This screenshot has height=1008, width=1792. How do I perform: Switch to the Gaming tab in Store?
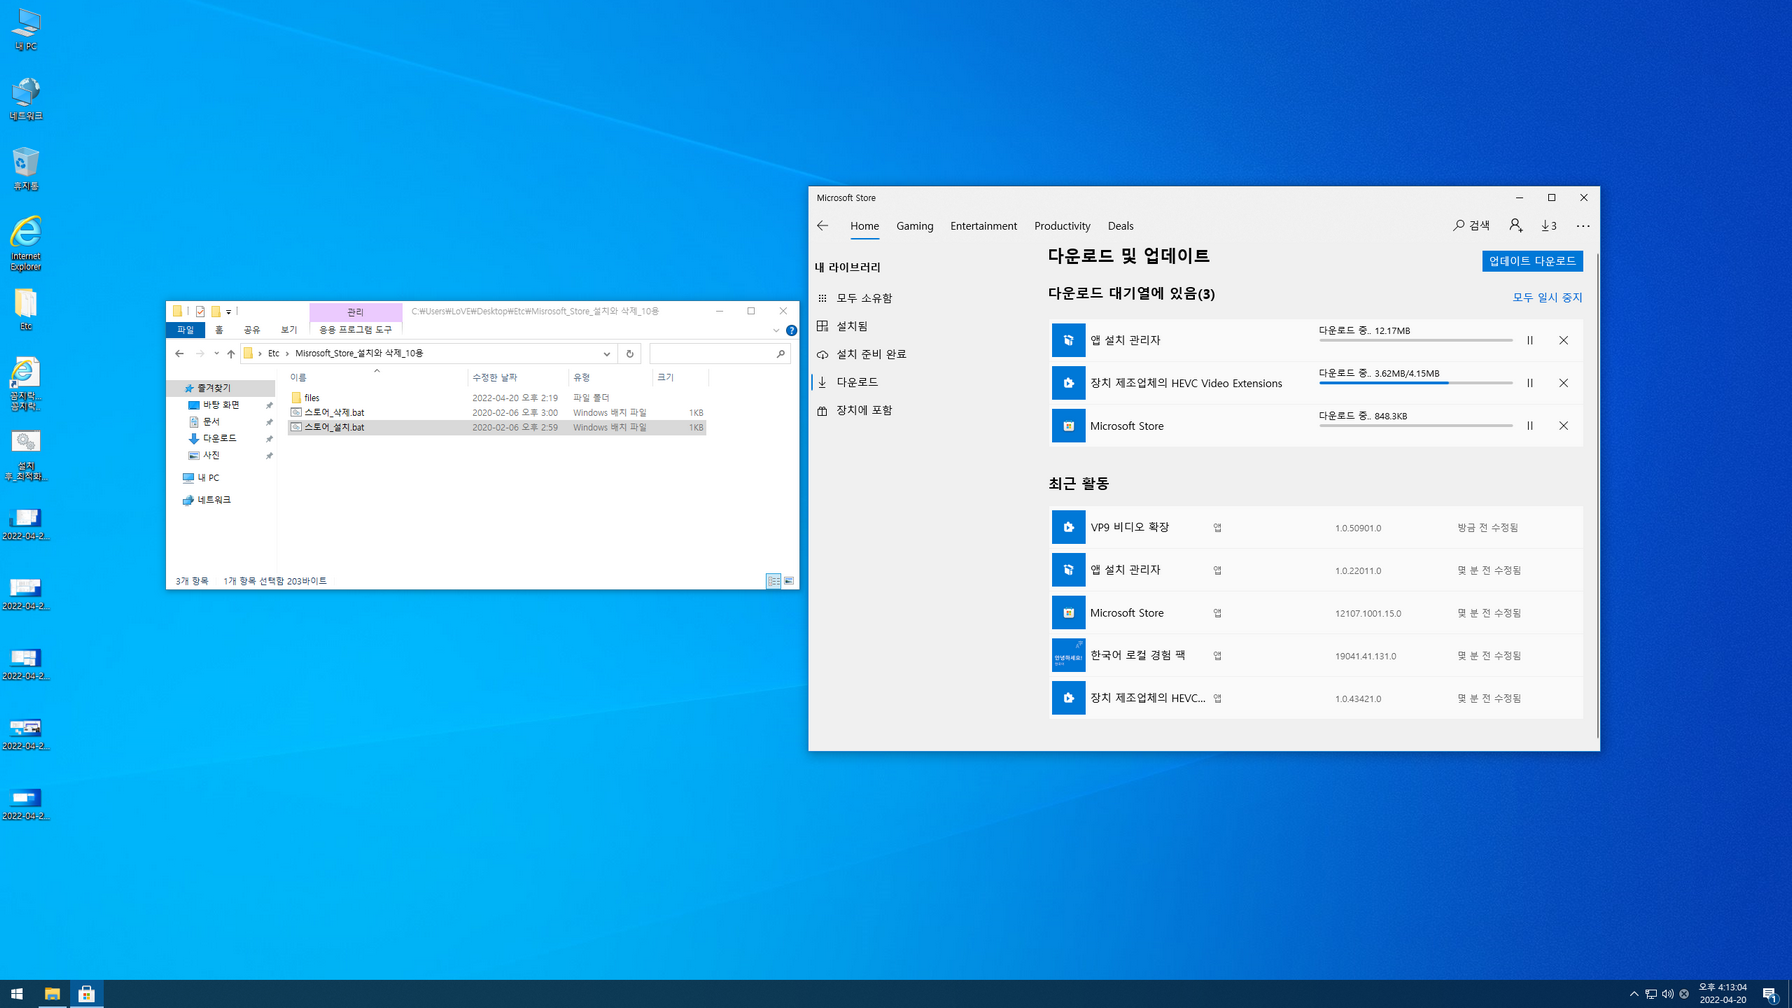tap(915, 226)
